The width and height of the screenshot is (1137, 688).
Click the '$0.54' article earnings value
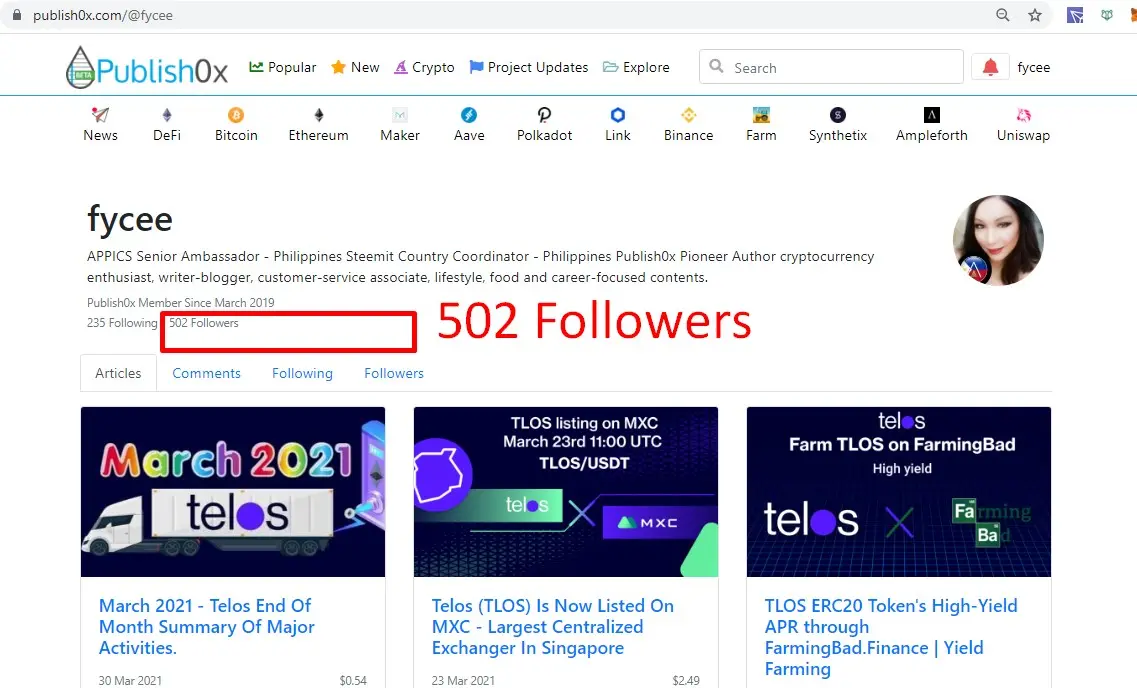tap(353, 680)
